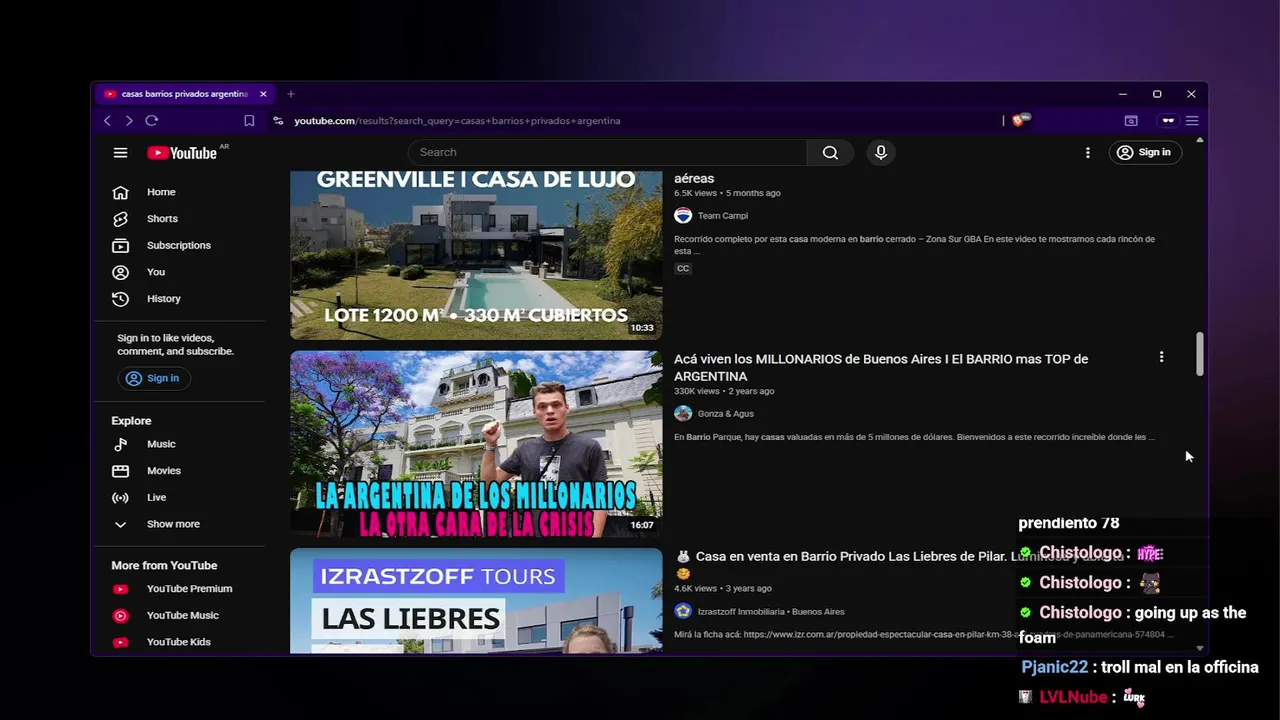Screen dimensions: 1280x720
Task: Reload the browser page
Action: coord(152,121)
